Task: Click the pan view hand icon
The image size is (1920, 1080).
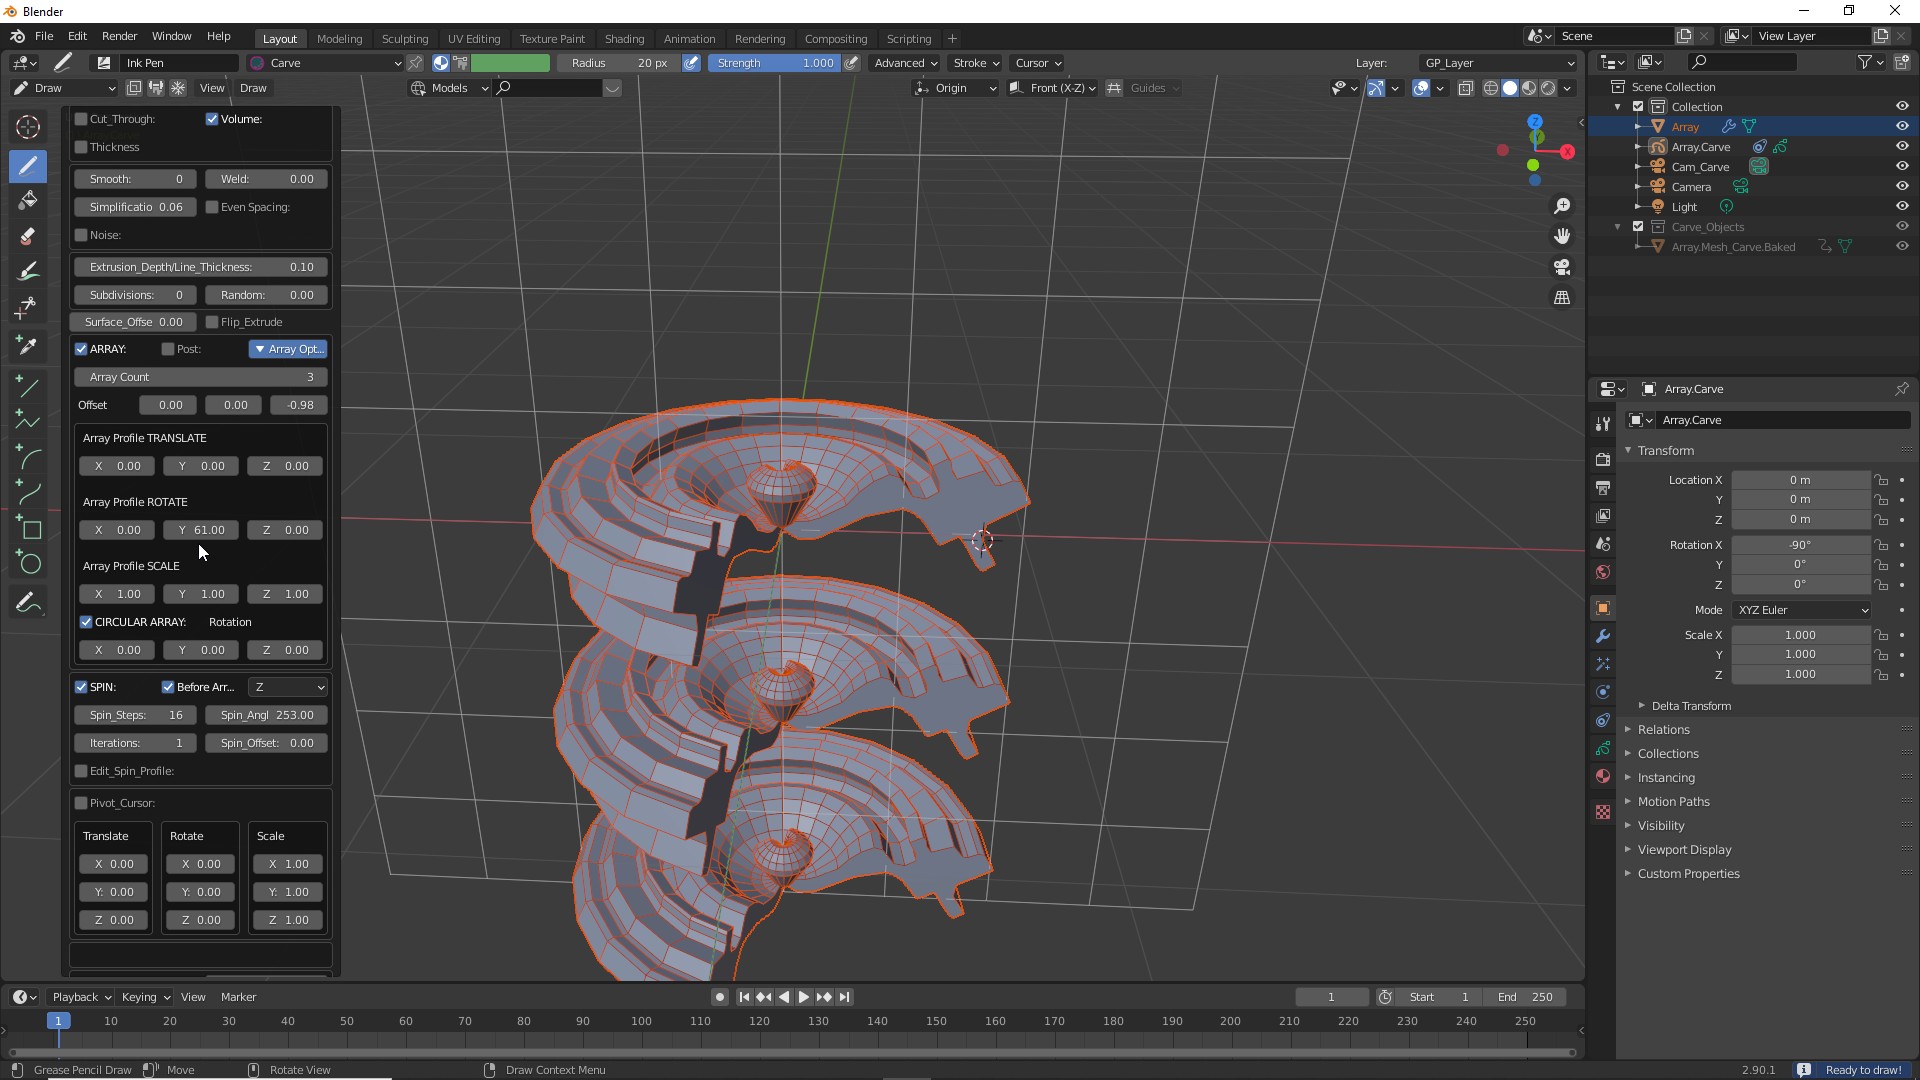Action: (1561, 236)
